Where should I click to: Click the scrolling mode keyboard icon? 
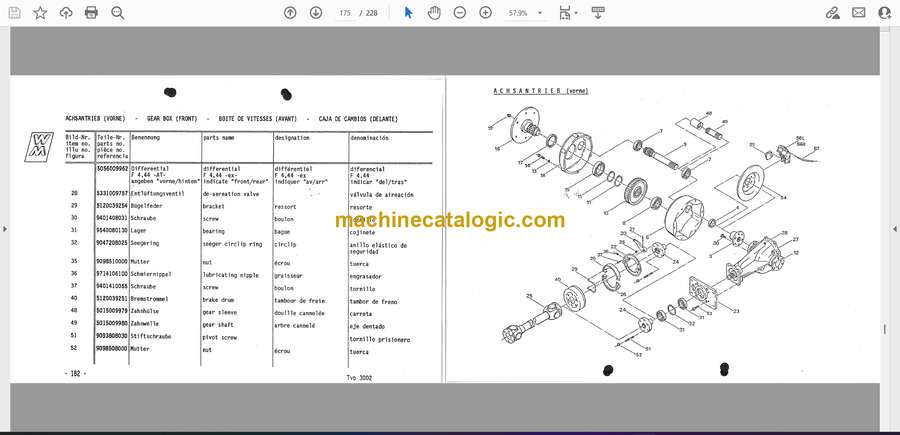coord(598,13)
